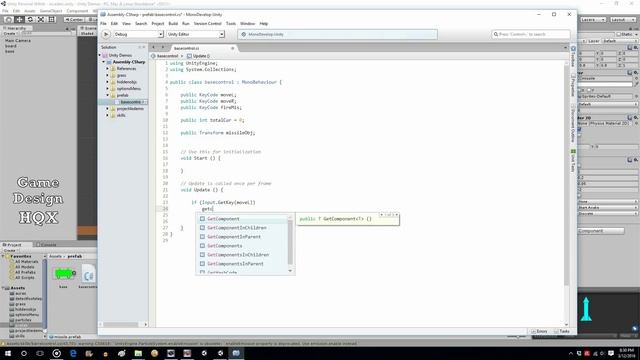Expand the grass folder in Solution tree
This screenshot has height=360, width=640.
108,75
